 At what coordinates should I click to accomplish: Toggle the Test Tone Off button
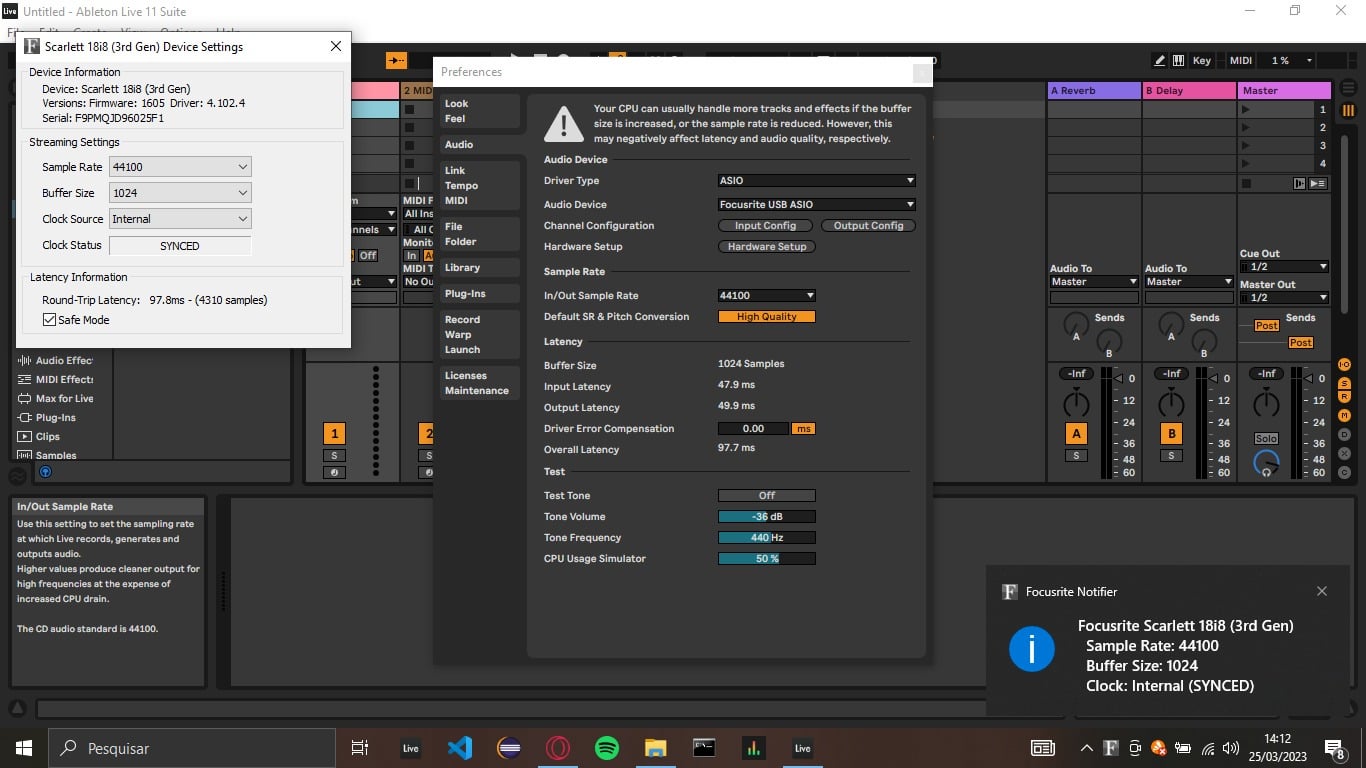[766, 496]
